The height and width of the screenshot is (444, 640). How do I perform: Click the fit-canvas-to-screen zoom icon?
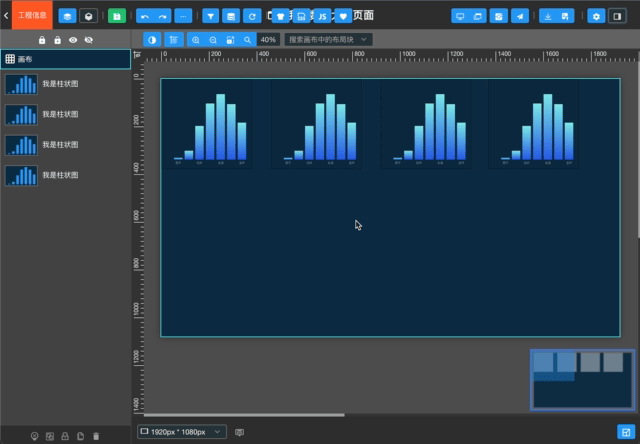click(x=231, y=40)
